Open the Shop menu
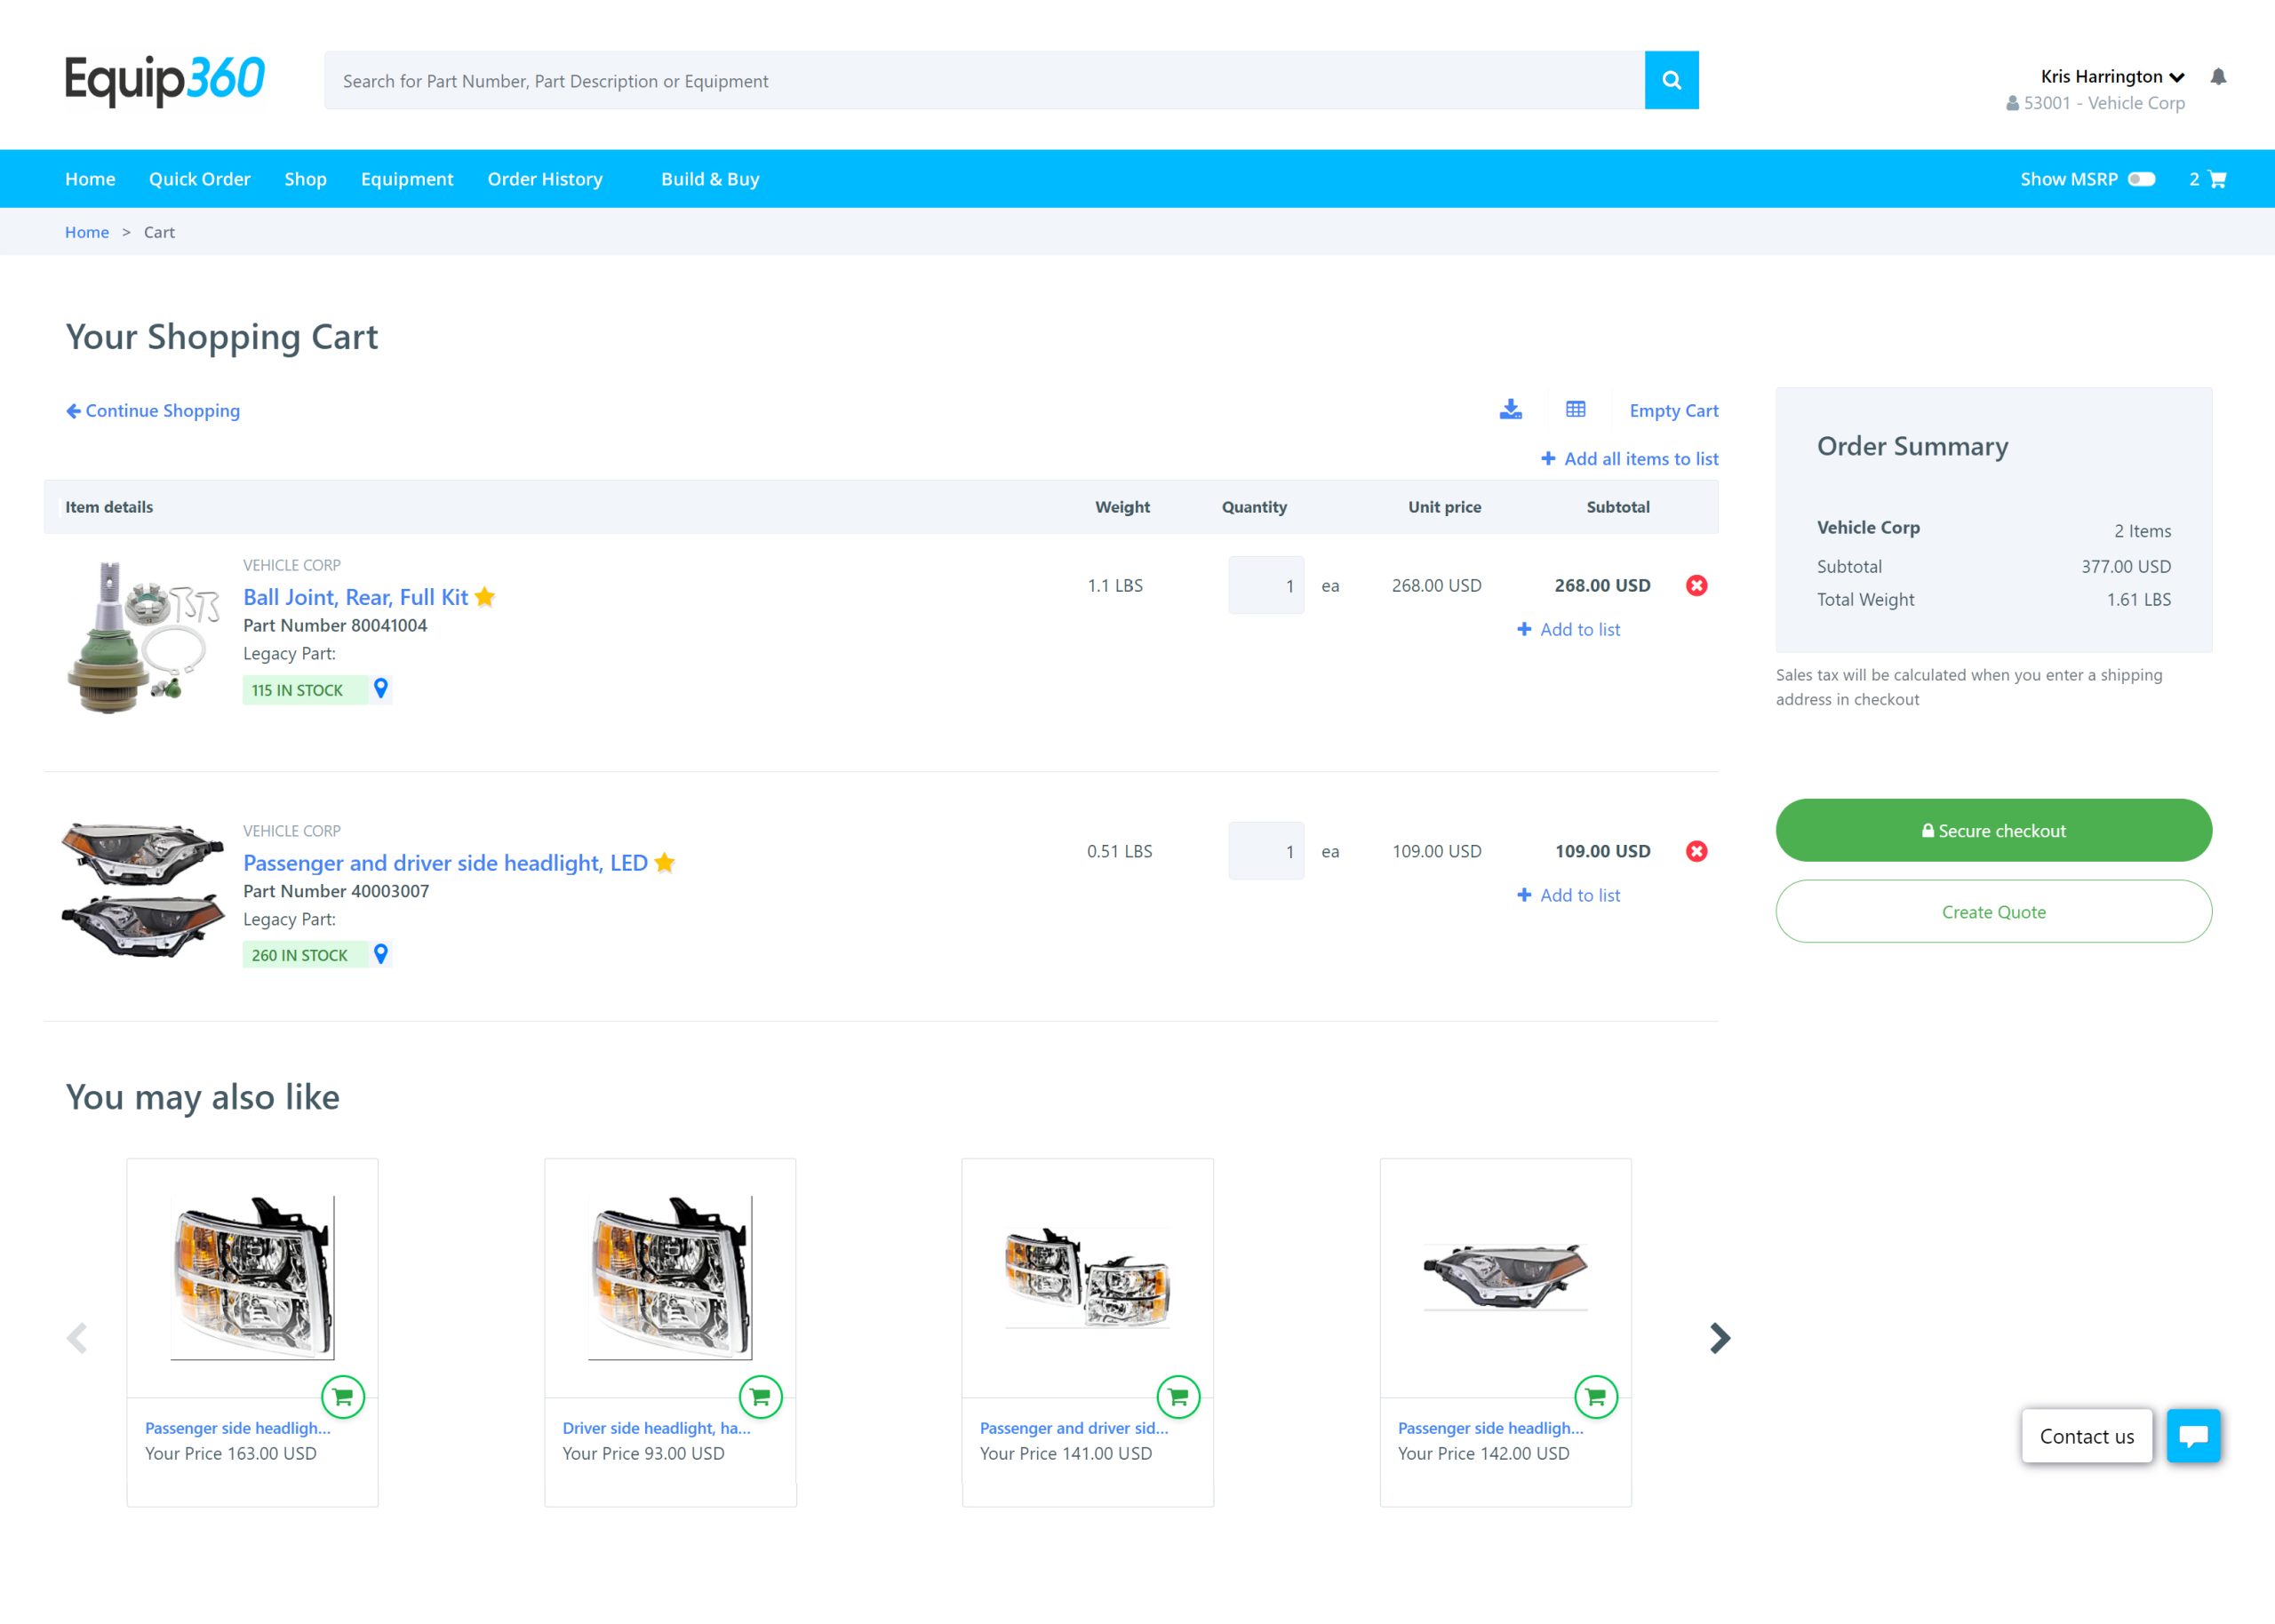Viewport: 2275px width, 1624px height. pyautogui.click(x=305, y=179)
